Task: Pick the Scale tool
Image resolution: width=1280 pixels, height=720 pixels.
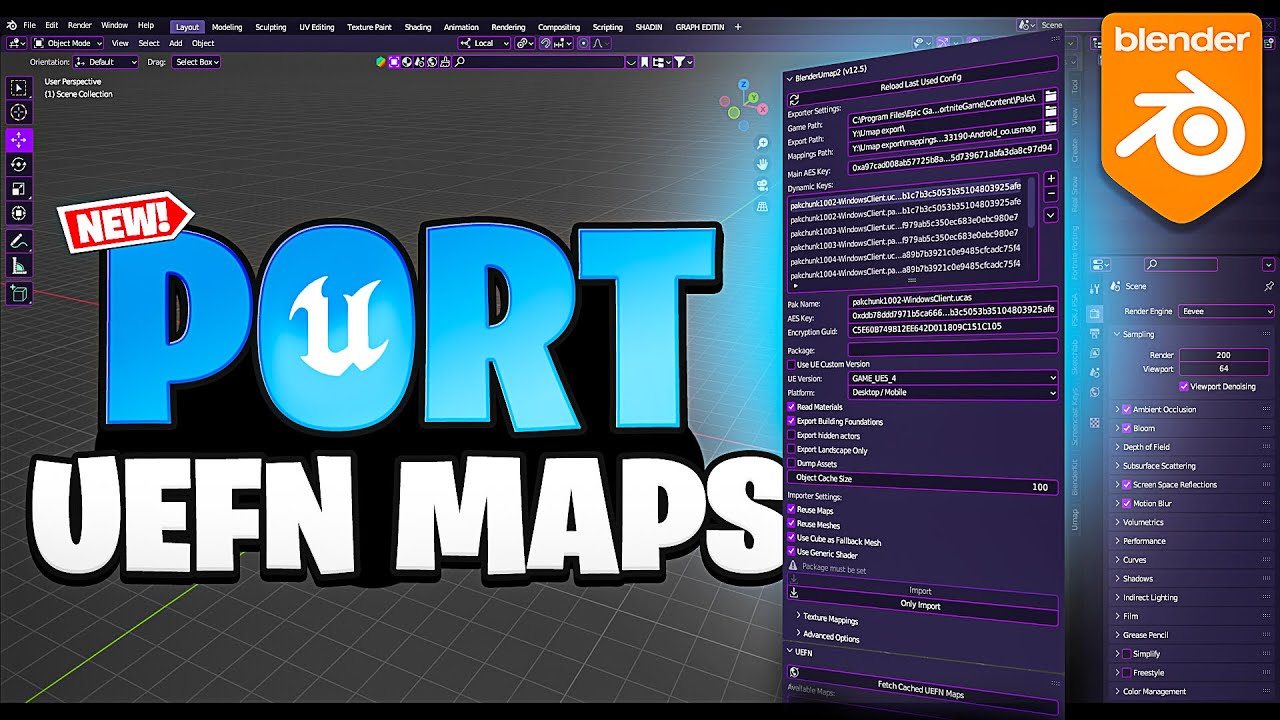Action: (19, 189)
